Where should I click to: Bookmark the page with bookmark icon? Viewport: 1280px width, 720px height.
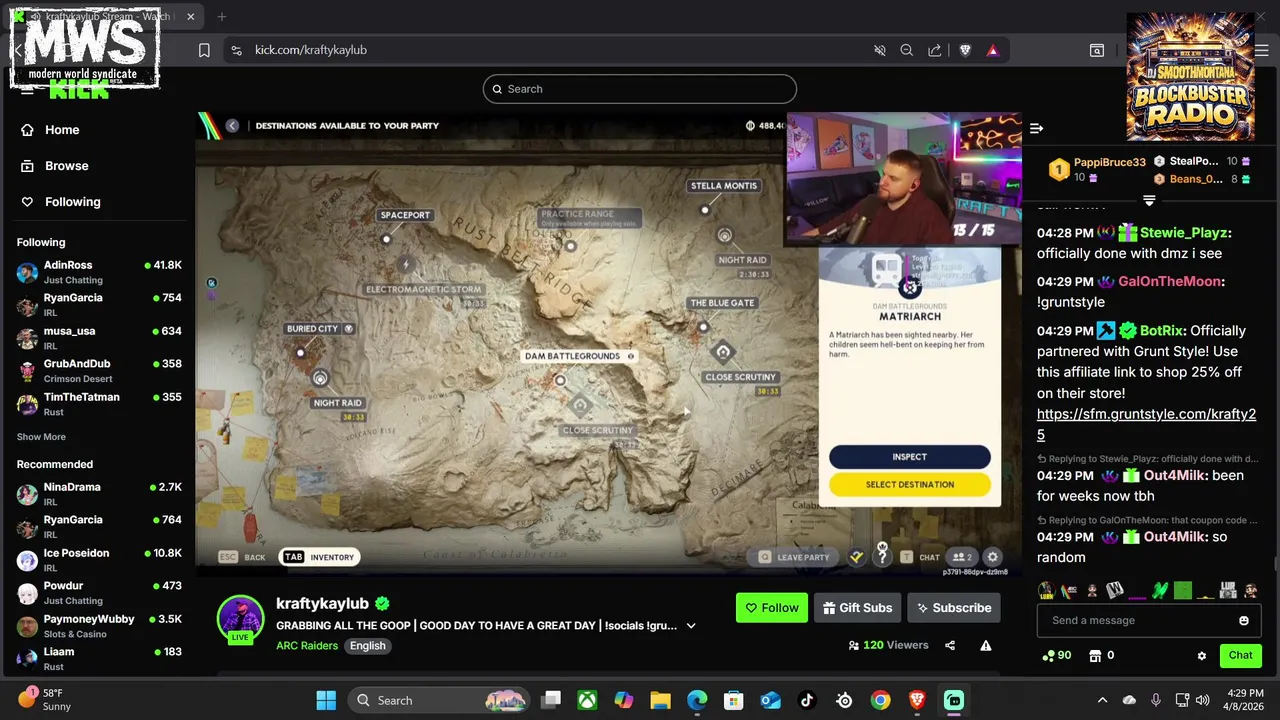click(204, 50)
